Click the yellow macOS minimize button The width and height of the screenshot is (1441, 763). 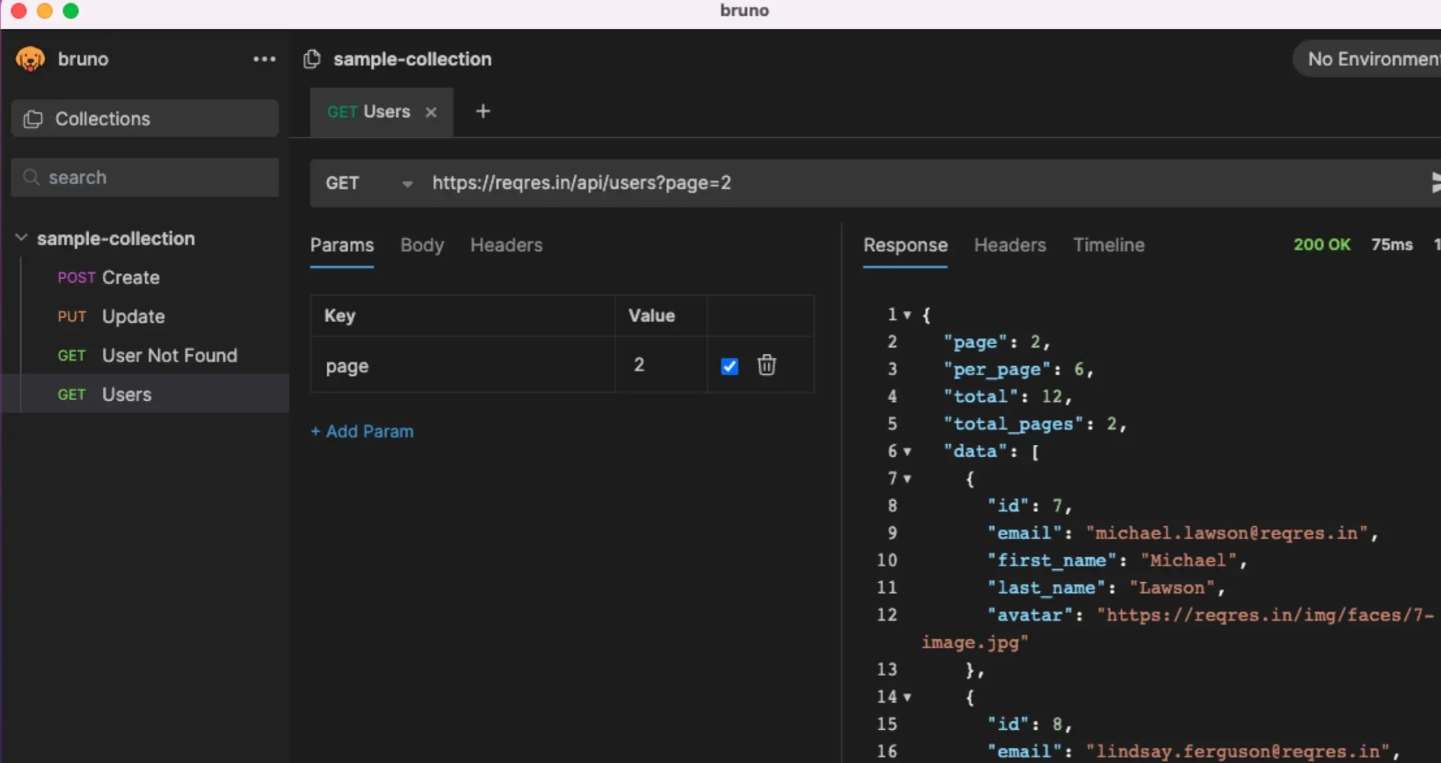click(x=44, y=11)
